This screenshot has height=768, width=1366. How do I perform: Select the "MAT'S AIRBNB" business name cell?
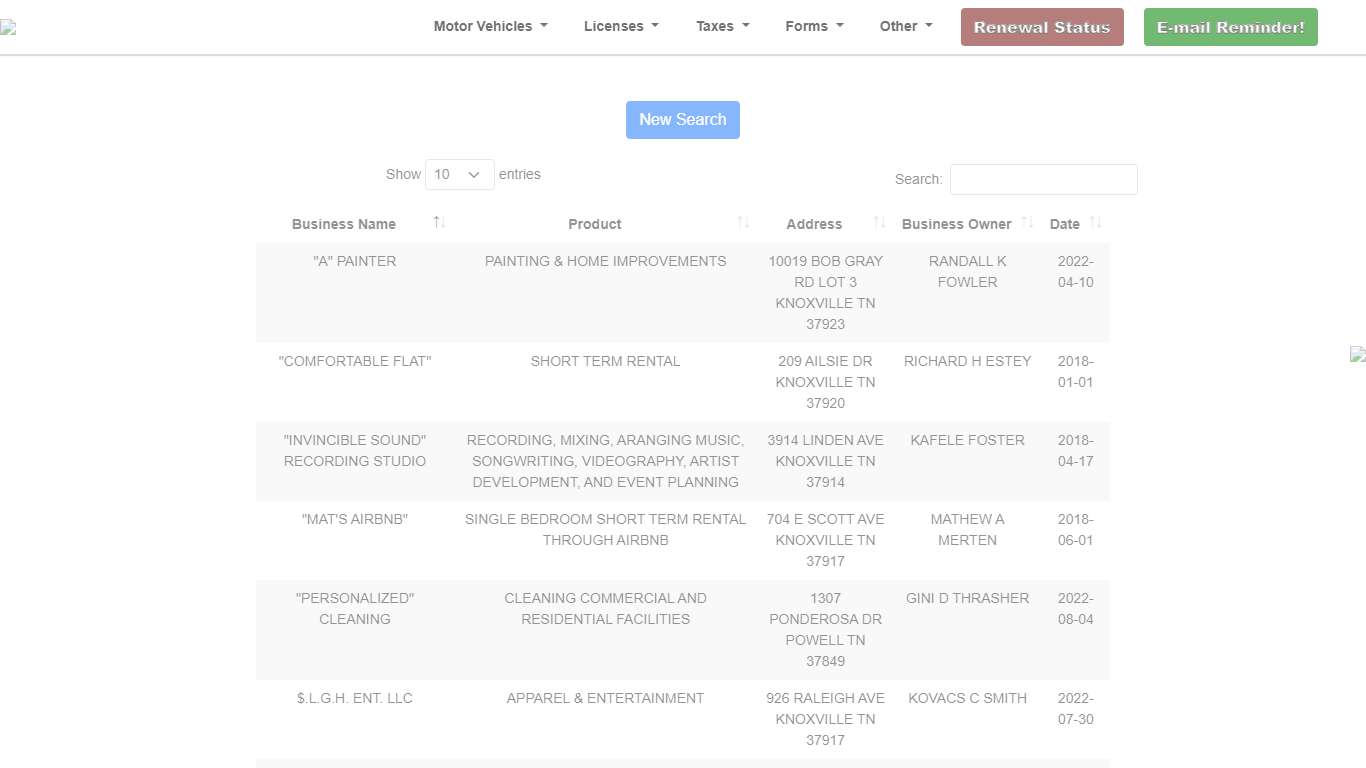(x=354, y=519)
